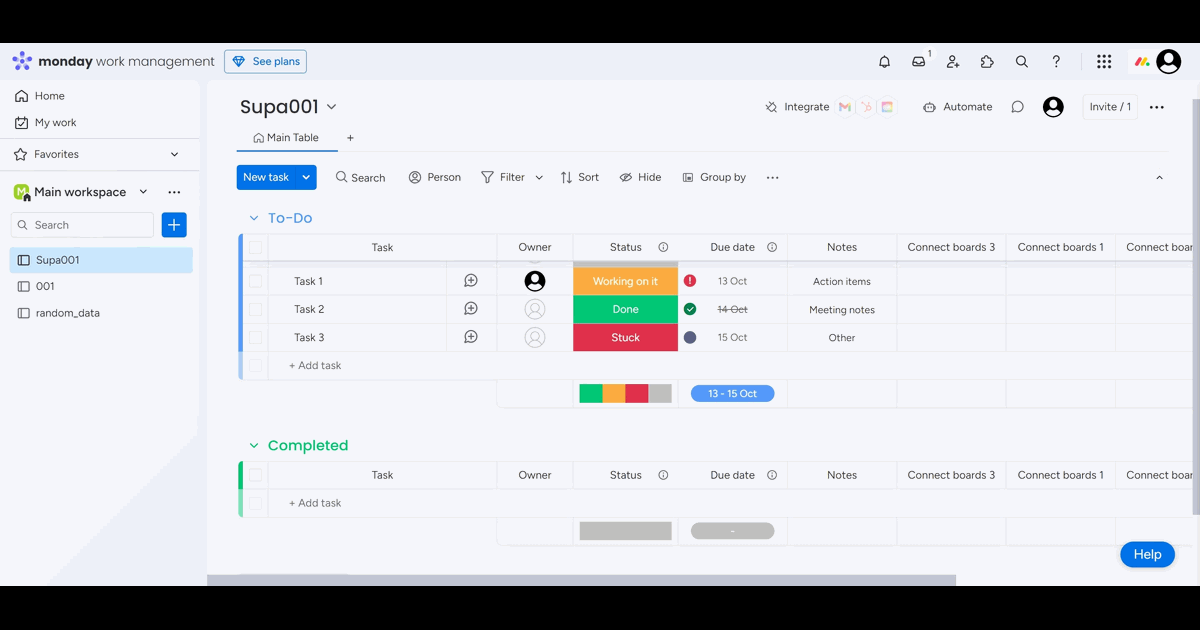Click the search everything magnifier in top bar
This screenshot has width=1200, height=630.
pyautogui.click(x=1021, y=62)
